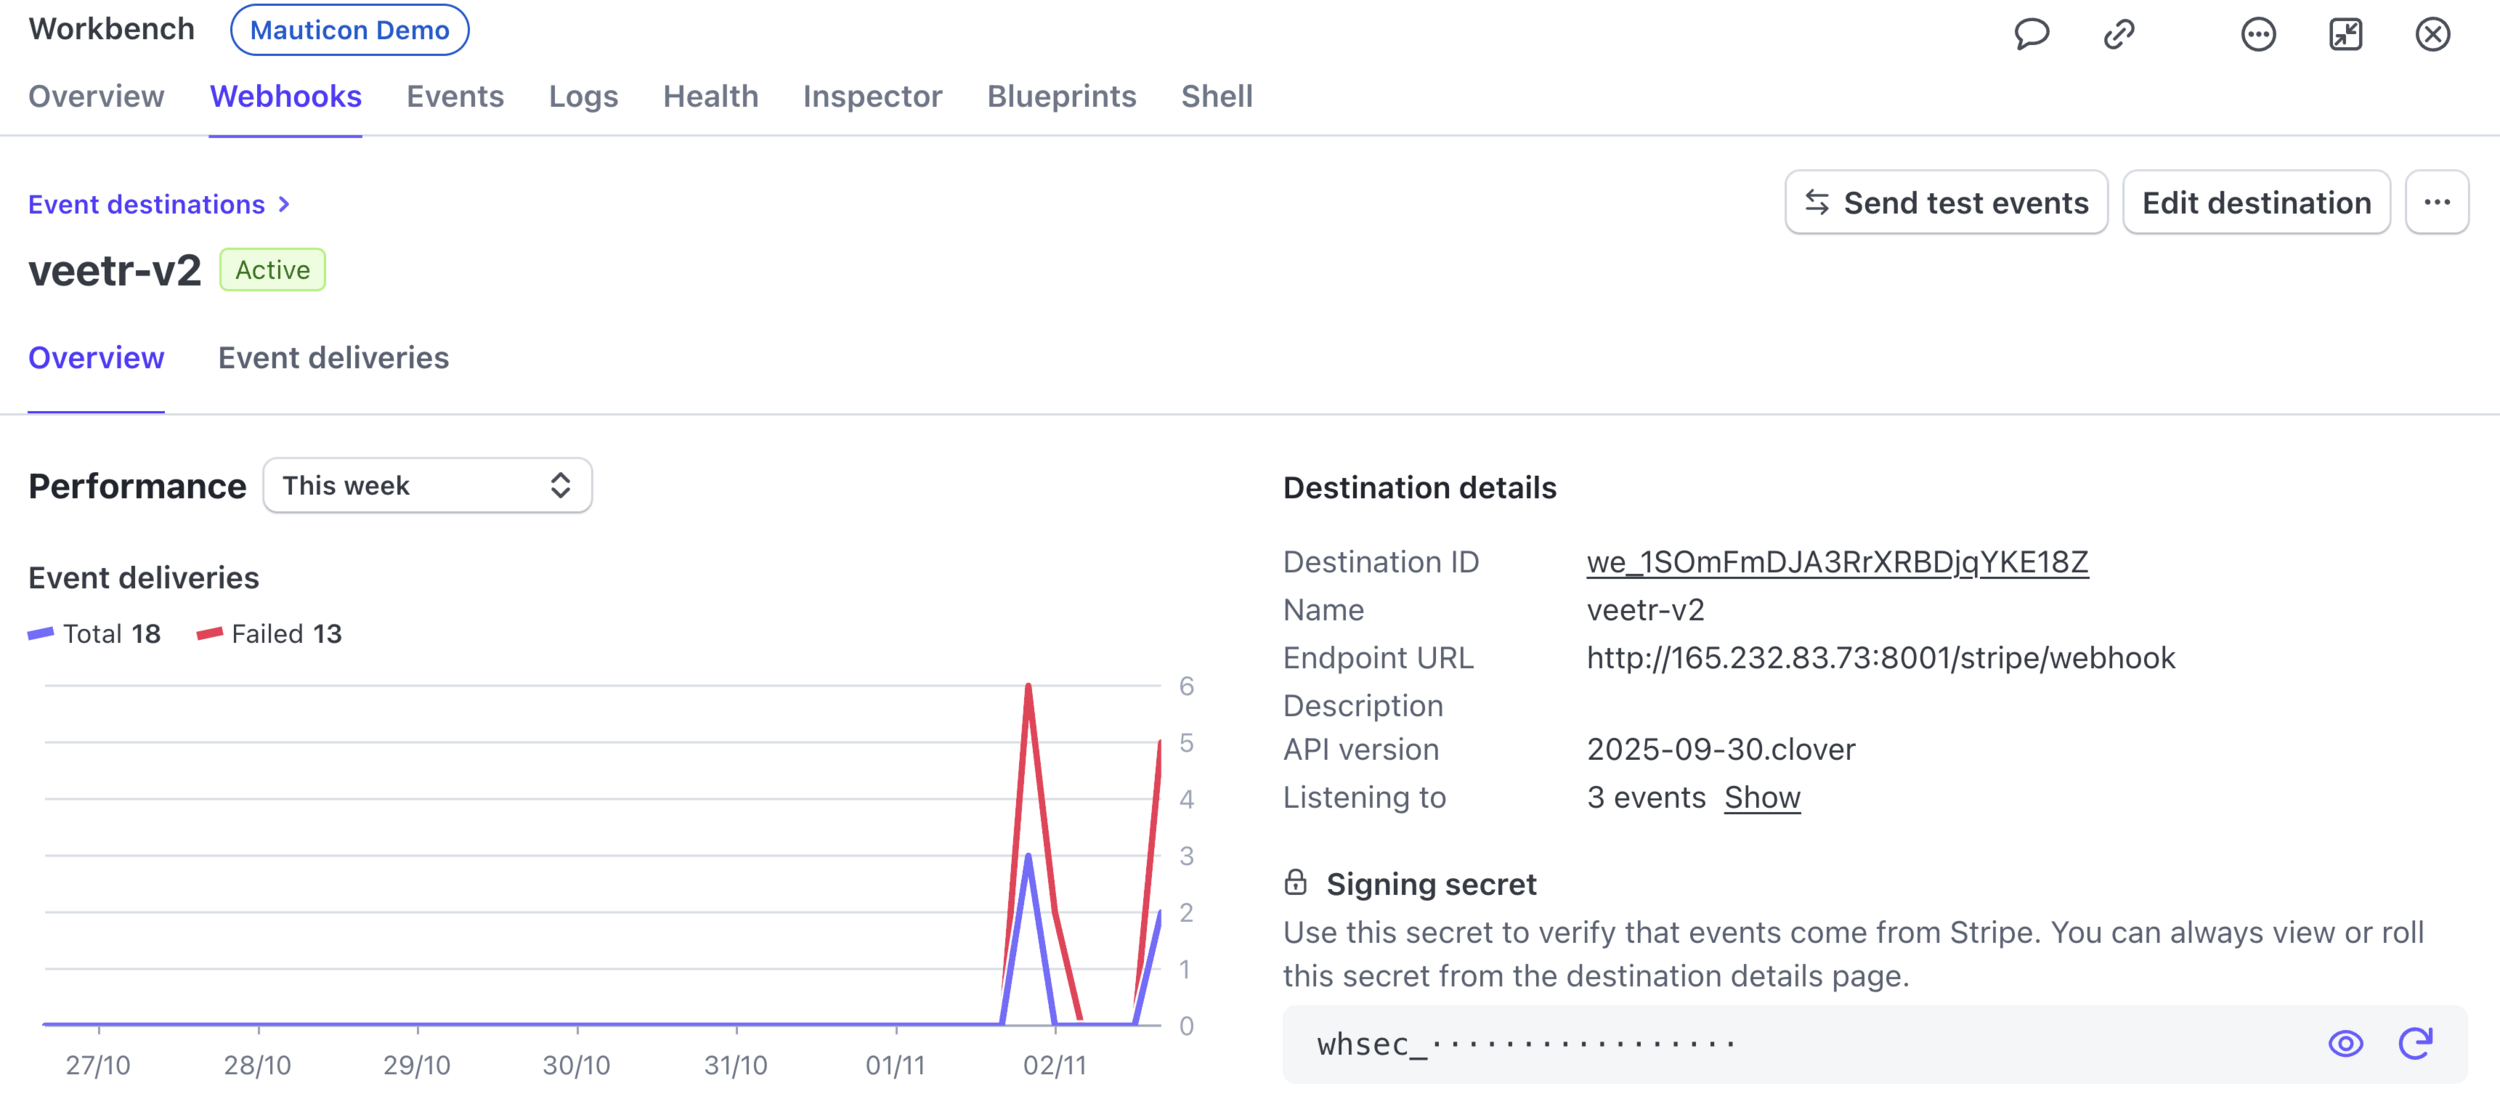Switch to the Event deliveries tab
The width and height of the screenshot is (2500, 1107).
(333, 358)
